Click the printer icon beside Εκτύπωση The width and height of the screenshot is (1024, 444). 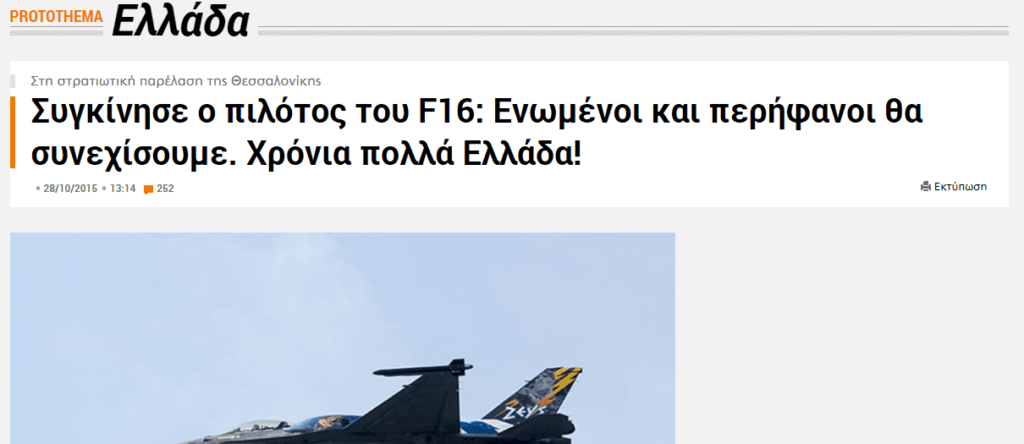coord(925,187)
